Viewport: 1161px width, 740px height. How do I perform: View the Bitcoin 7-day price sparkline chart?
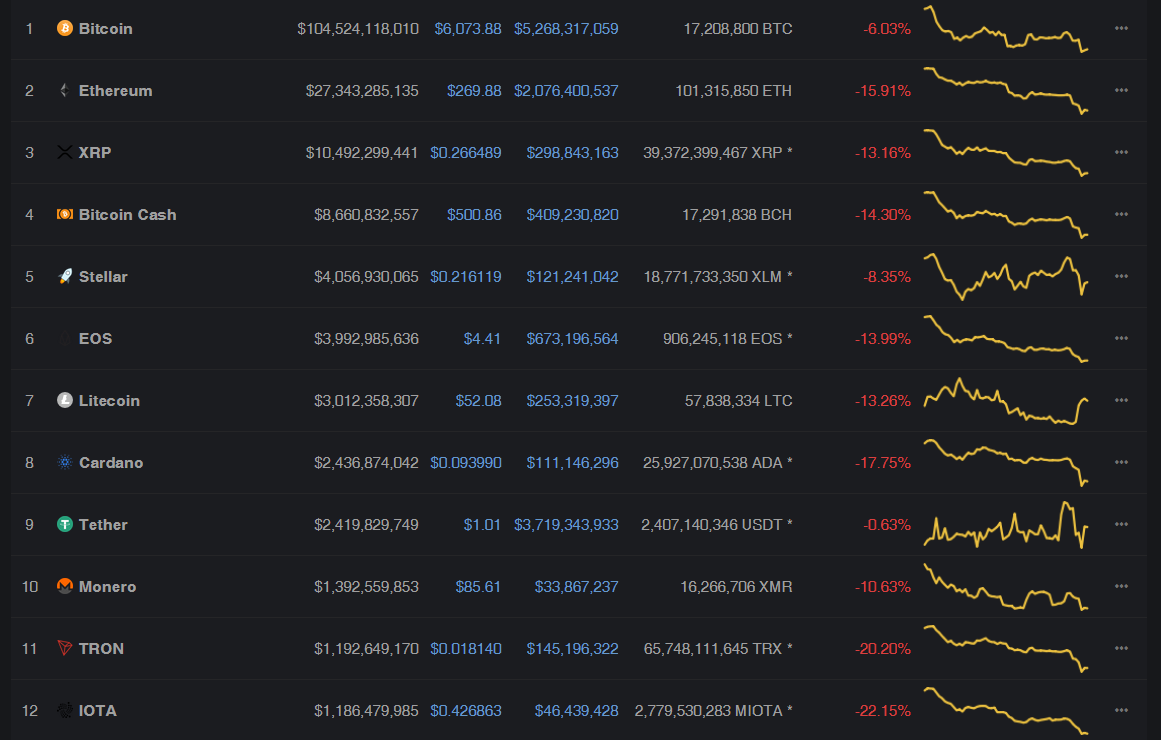[x=1006, y=28]
